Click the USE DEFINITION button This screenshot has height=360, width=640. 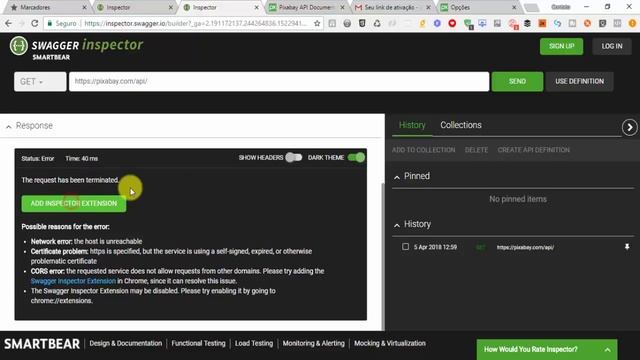point(579,81)
